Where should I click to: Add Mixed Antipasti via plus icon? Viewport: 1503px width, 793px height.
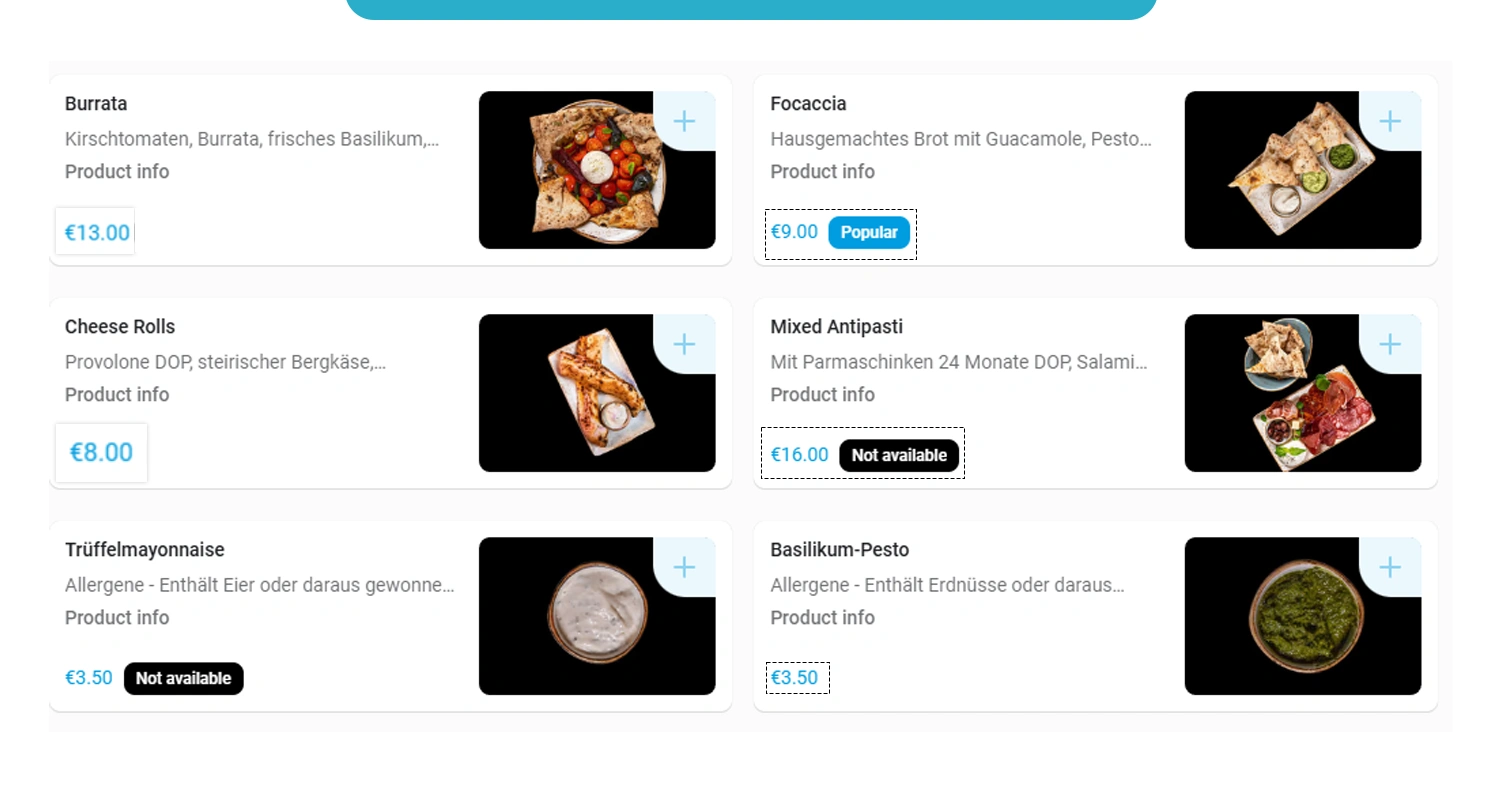click(1390, 345)
